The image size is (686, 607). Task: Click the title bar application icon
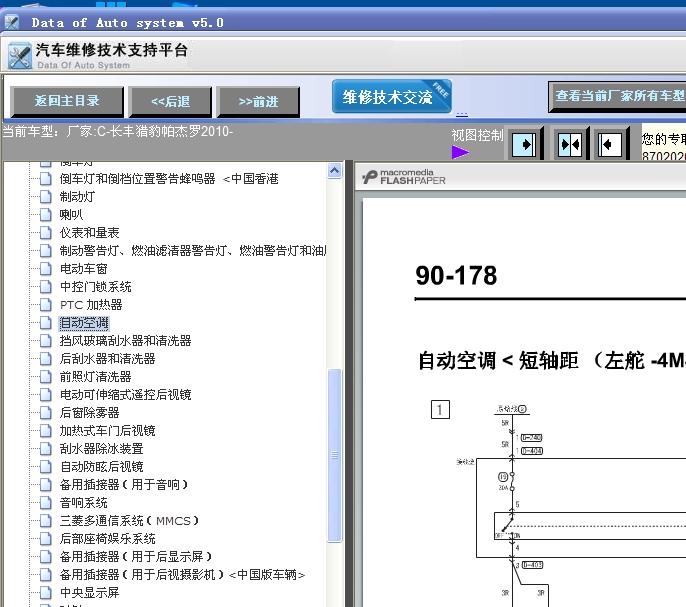click(x=12, y=22)
